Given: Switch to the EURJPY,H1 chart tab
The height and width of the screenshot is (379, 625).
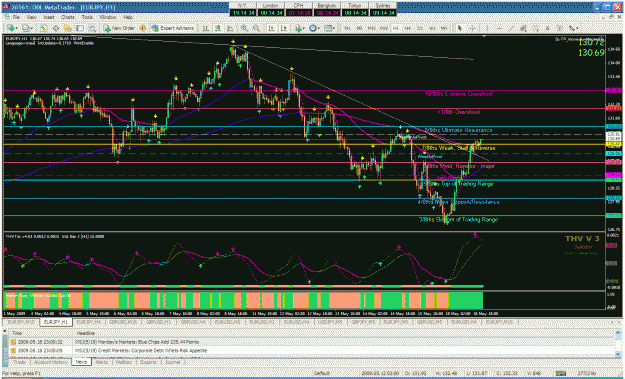Looking at the screenshot, I should coord(56,322).
